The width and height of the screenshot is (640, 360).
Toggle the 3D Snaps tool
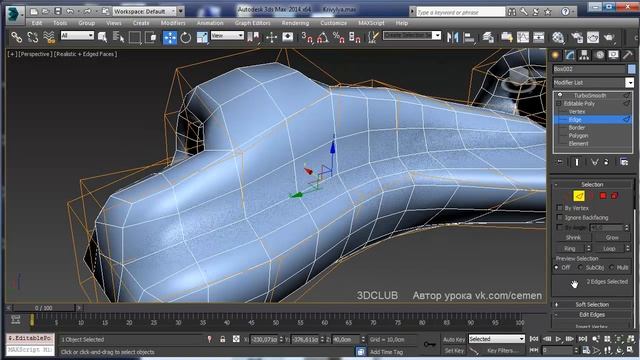point(307,38)
